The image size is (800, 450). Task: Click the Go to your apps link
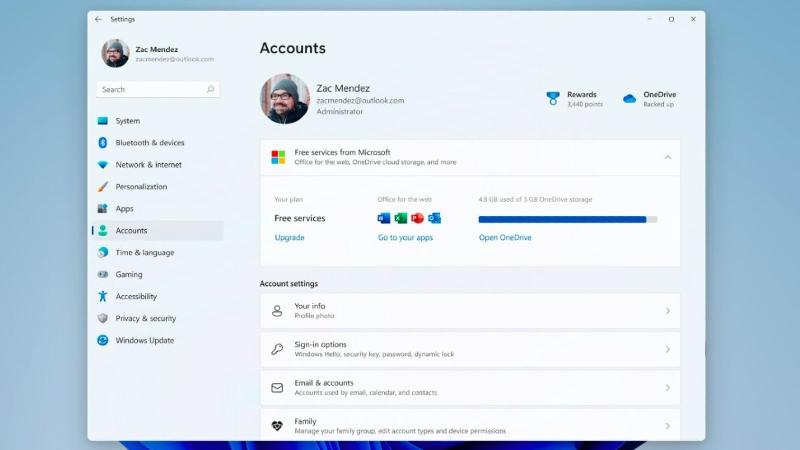[405, 238]
